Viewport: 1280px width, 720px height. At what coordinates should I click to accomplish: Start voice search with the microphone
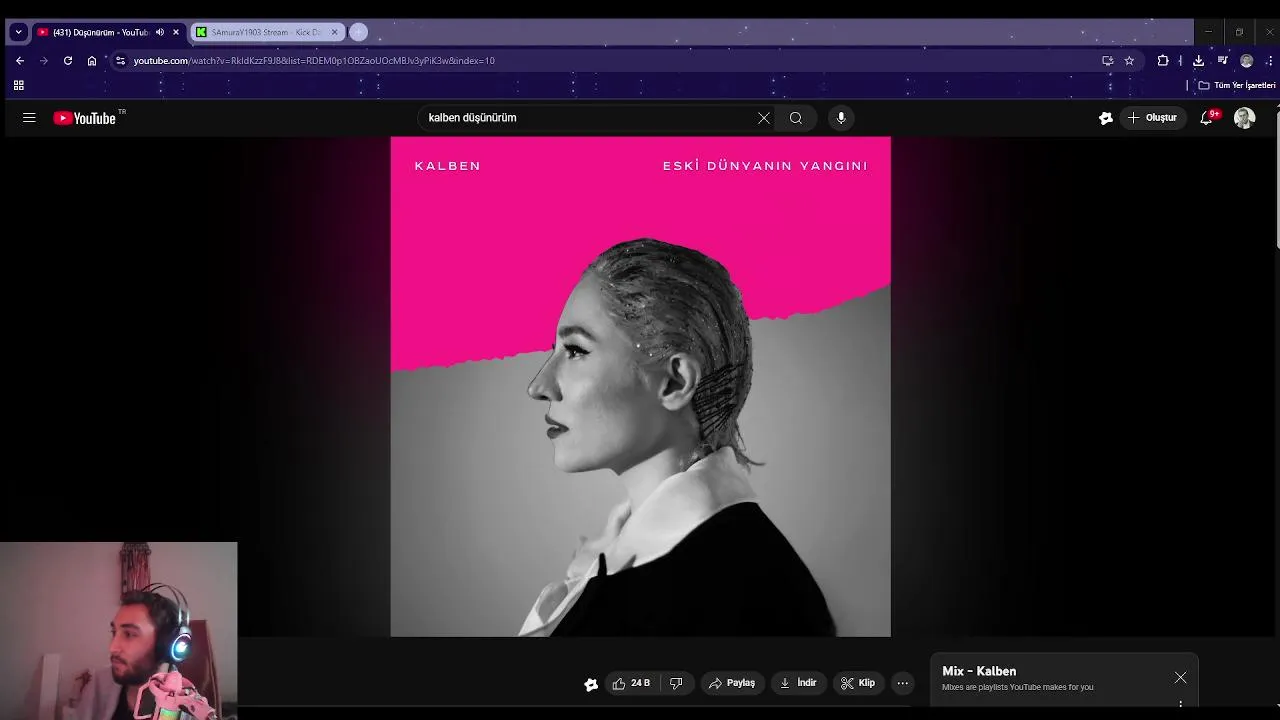coord(841,118)
